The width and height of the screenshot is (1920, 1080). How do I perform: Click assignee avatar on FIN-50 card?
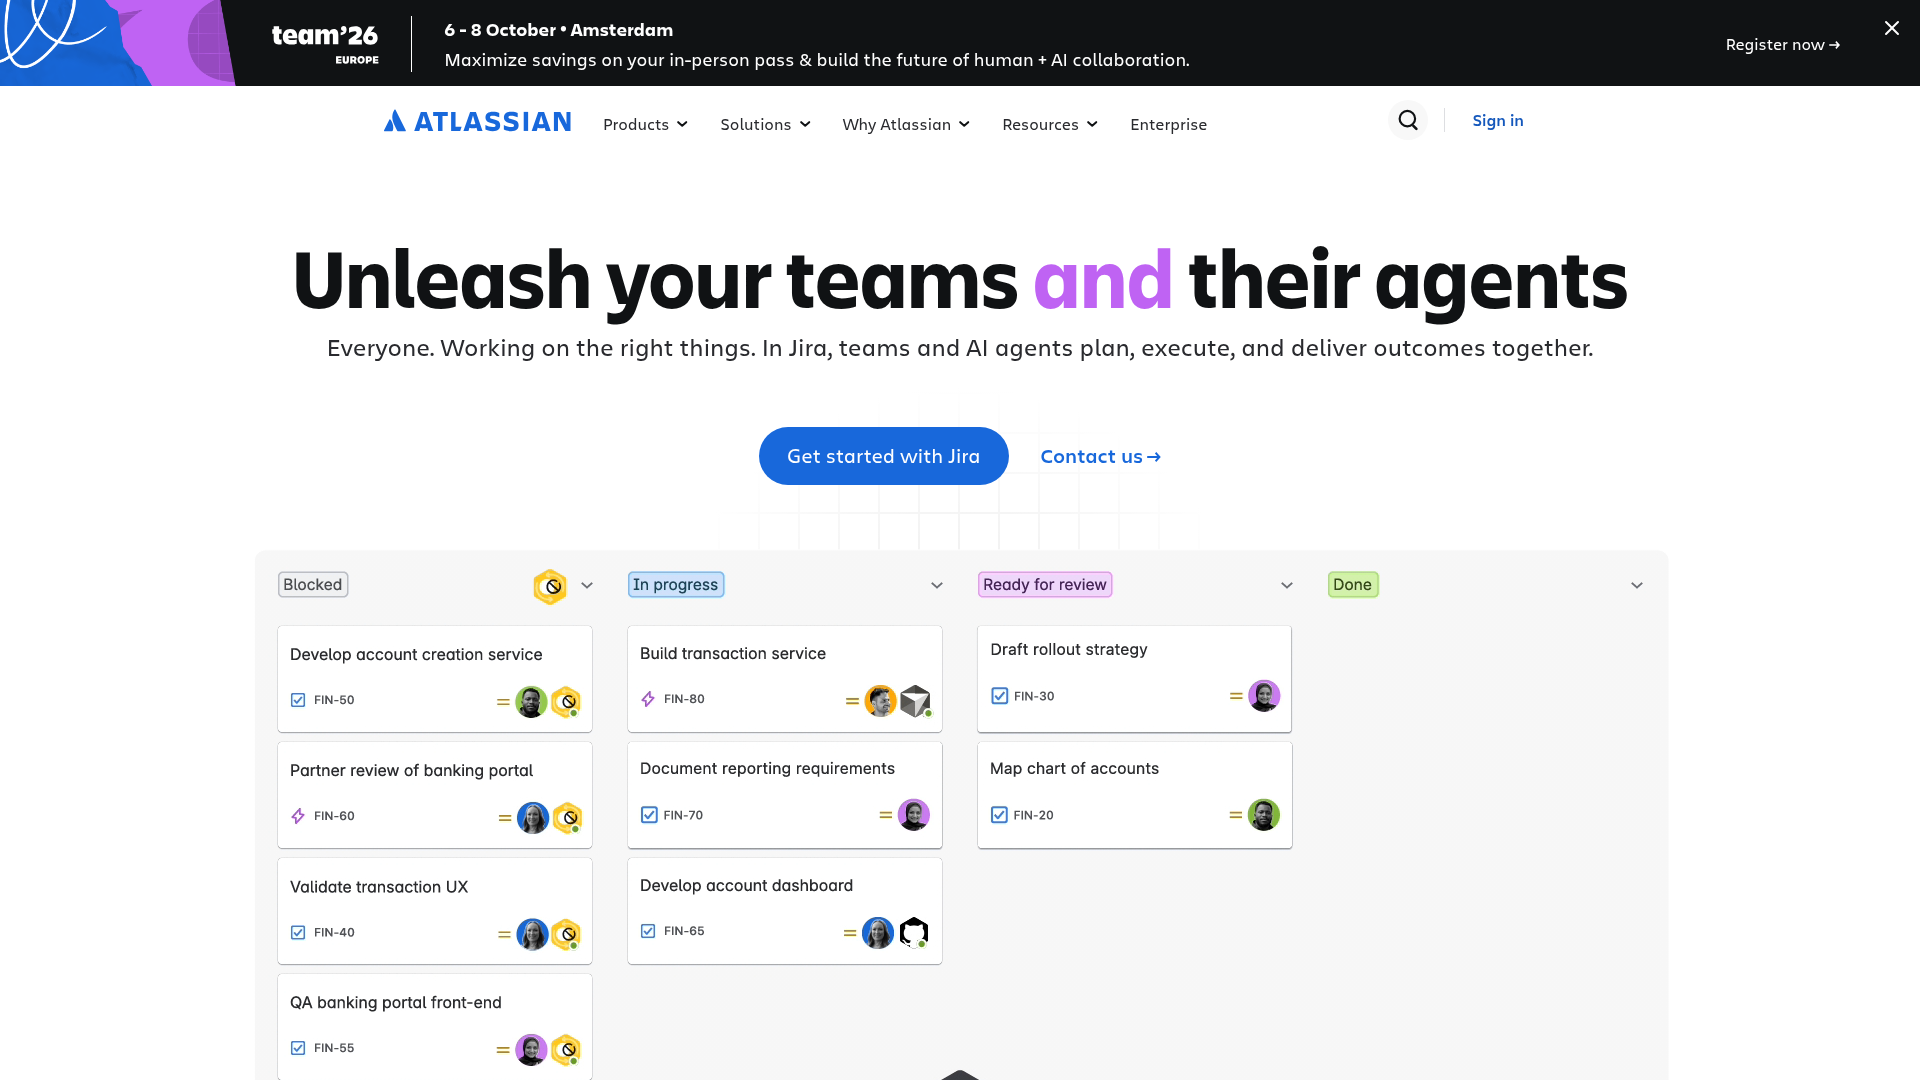(531, 701)
